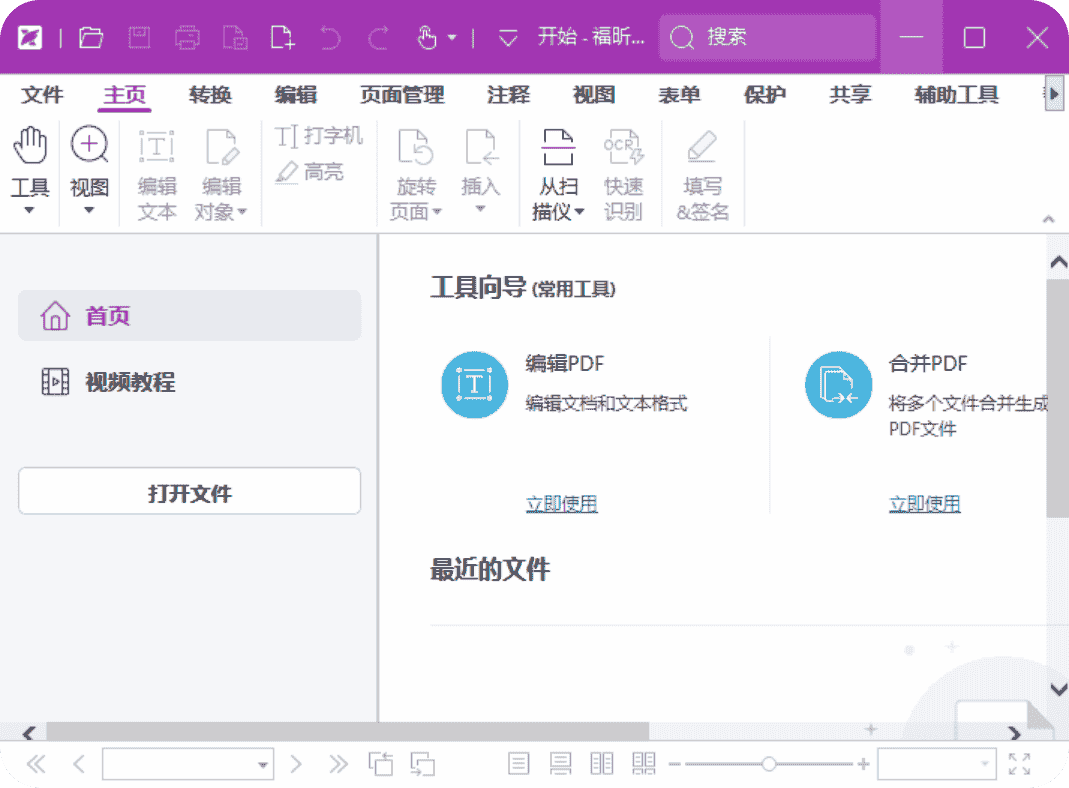
Task: Click the 合并PDF circular wizard icon
Action: click(838, 385)
